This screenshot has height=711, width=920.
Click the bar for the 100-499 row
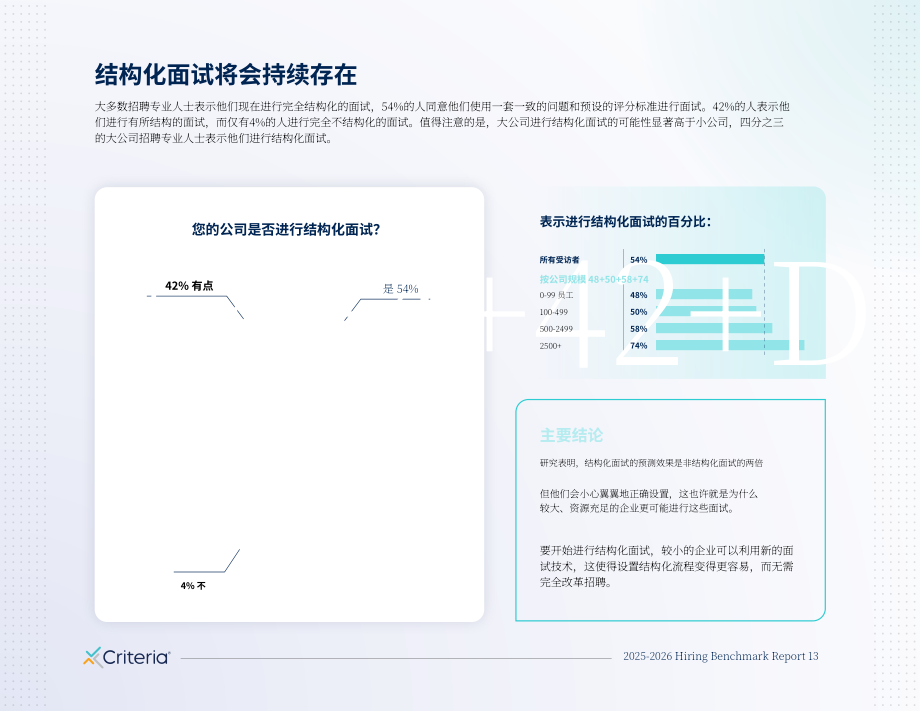tap(706, 312)
